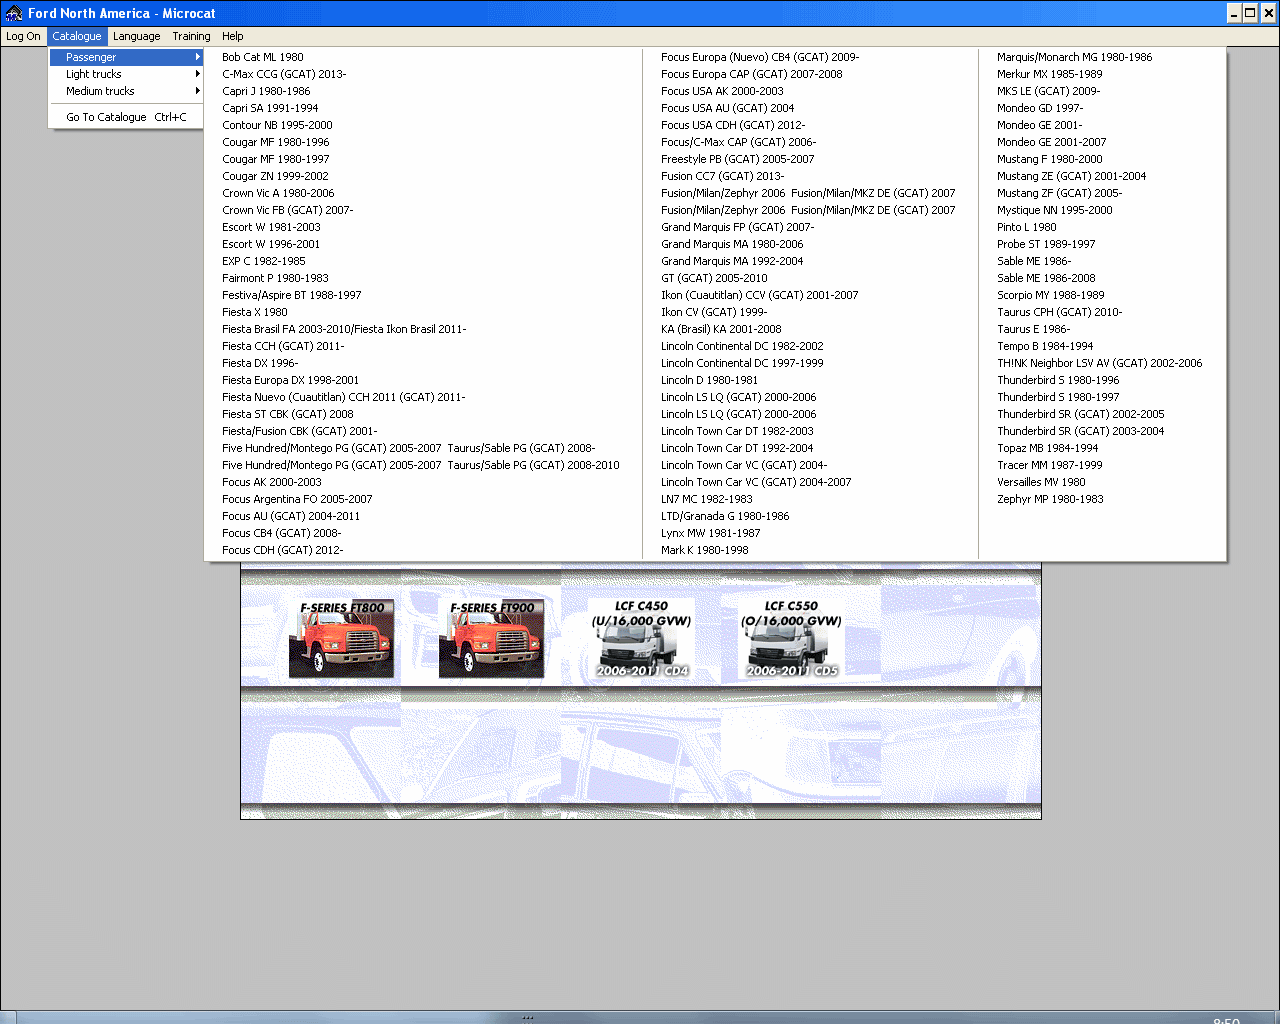Viewport: 1280px width, 1024px height.
Task: Select Contour NB 1995-2000
Action: (x=277, y=125)
